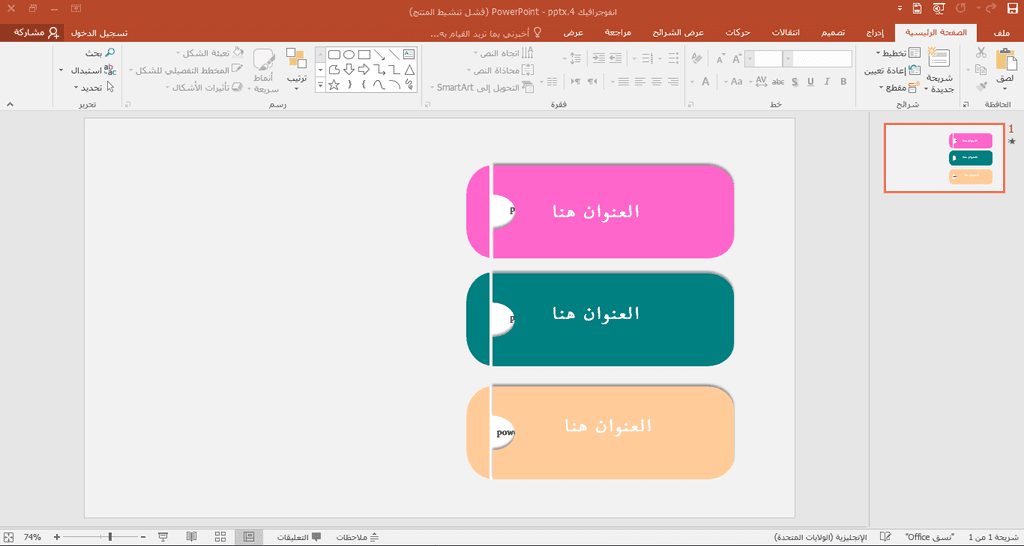The image size is (1024, 546).
Task: Switch to the Review (مراجعة) tab
Action: [618, 33]
